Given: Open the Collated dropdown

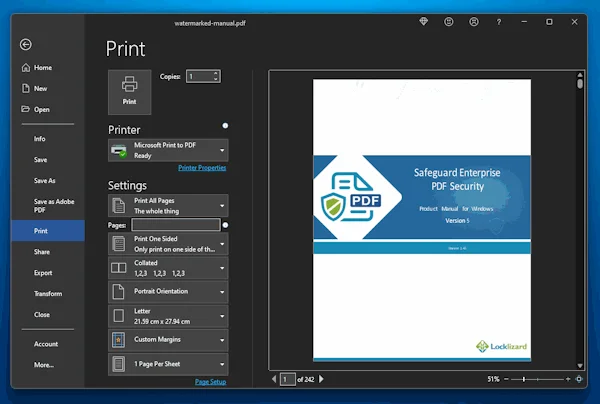Looking at the screenshot, I should [168, 268].
